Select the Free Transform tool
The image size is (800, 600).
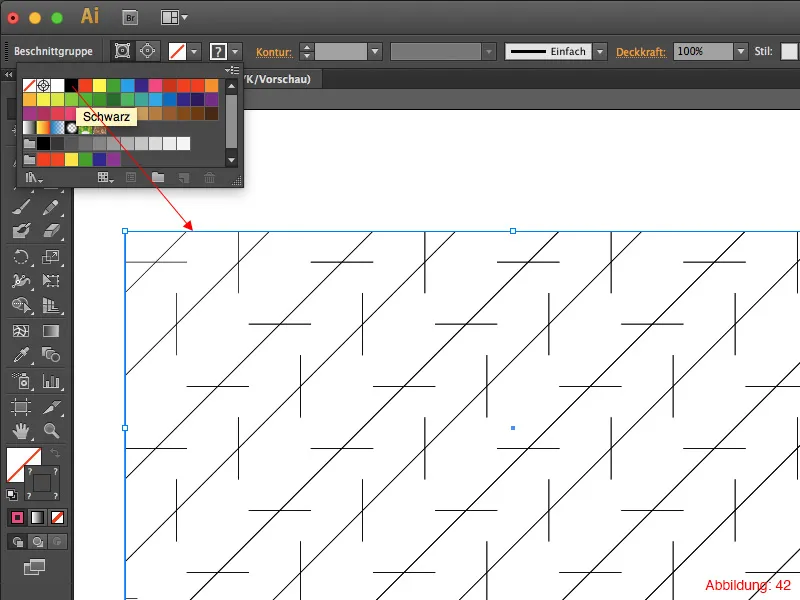pos(51,281)
